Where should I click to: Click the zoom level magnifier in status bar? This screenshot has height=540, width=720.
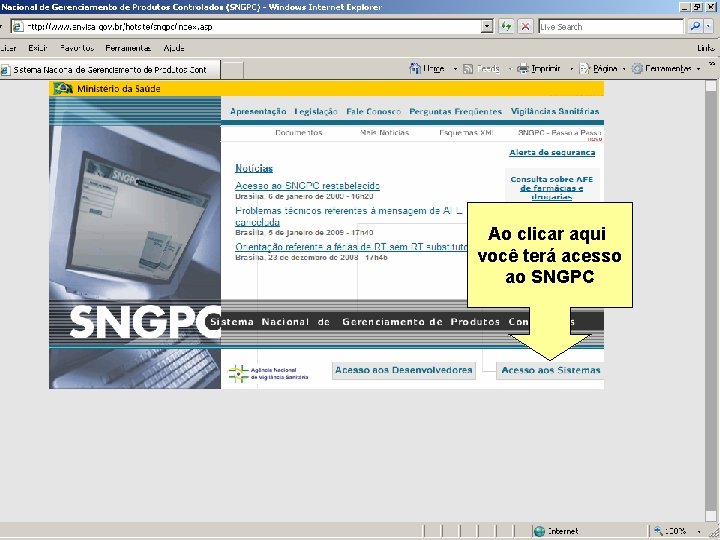tap(658, 531)
